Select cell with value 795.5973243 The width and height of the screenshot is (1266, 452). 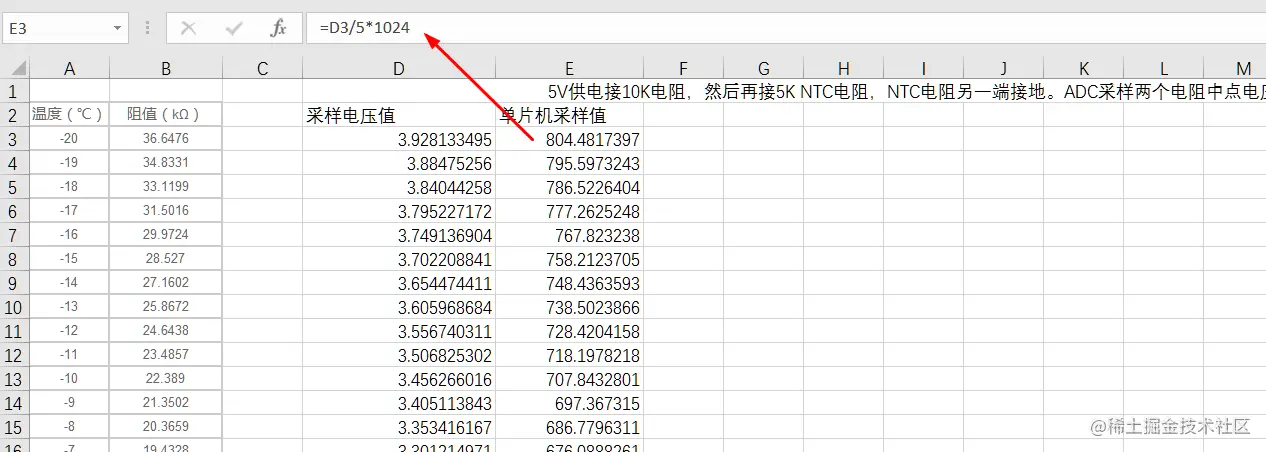pos(569,163)
